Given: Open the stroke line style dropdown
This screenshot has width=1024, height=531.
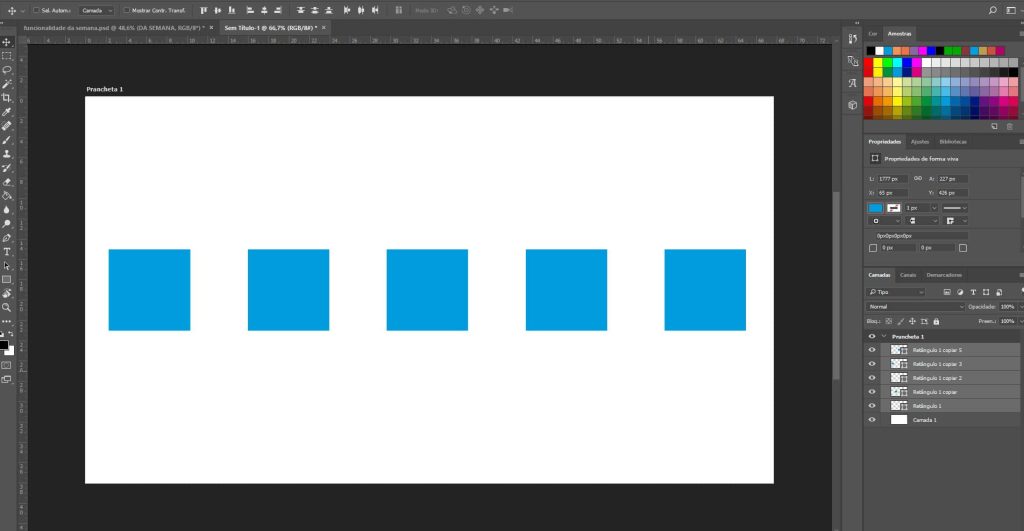Looking at the screenshot, I should point(955,208).
